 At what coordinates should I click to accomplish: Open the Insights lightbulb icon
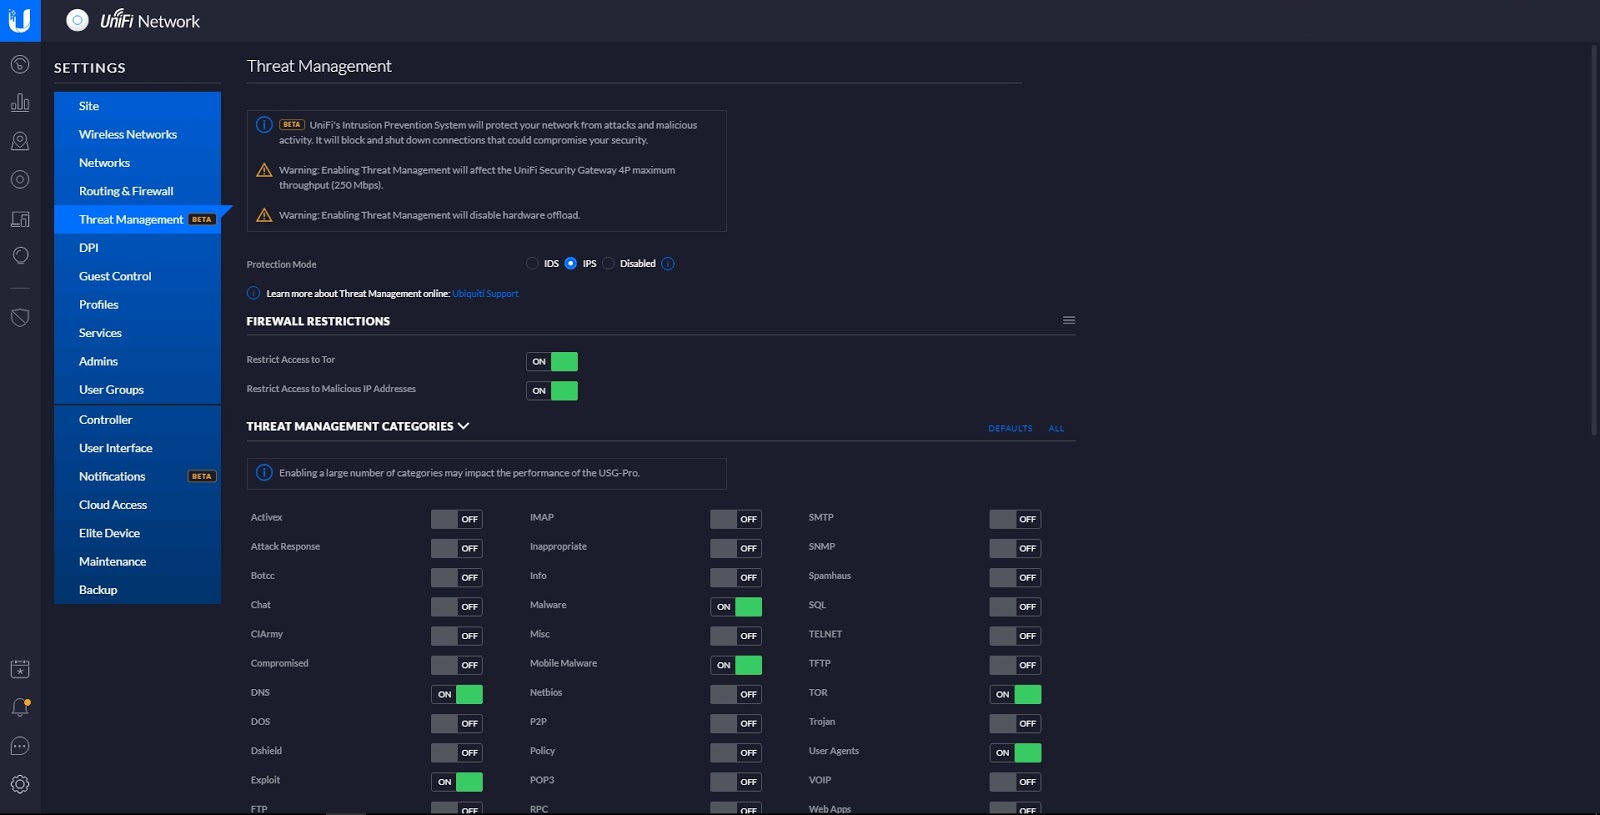coord(20,256)
